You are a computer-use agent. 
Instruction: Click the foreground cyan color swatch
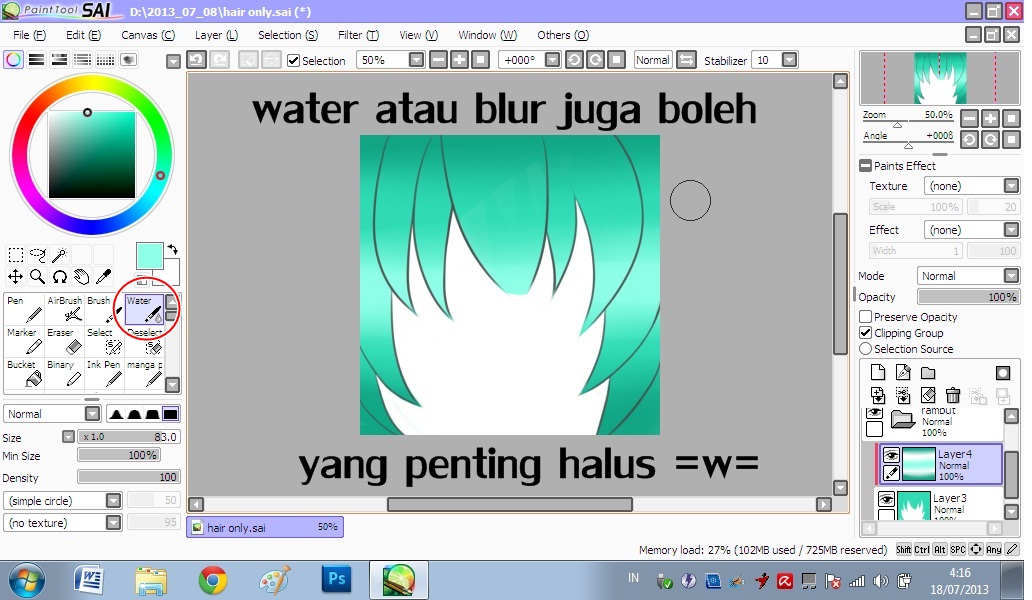point(149,255)
